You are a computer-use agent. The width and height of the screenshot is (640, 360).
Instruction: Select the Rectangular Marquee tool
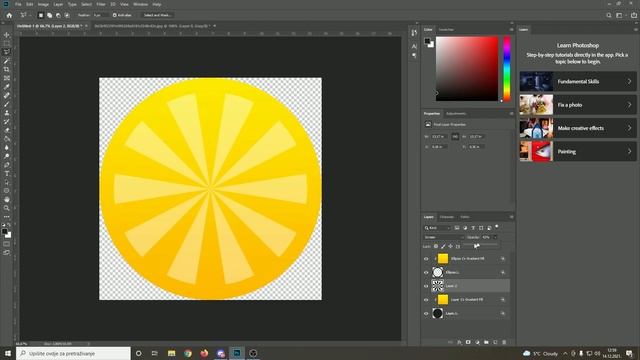pyautogui.click(x=7, y=43)
